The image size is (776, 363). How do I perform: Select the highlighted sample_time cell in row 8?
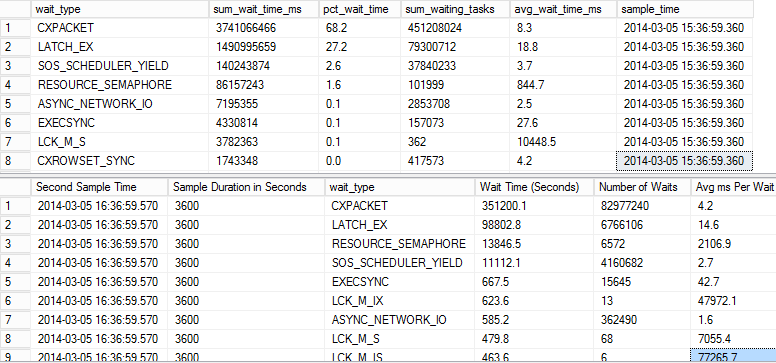pos(685,161)
